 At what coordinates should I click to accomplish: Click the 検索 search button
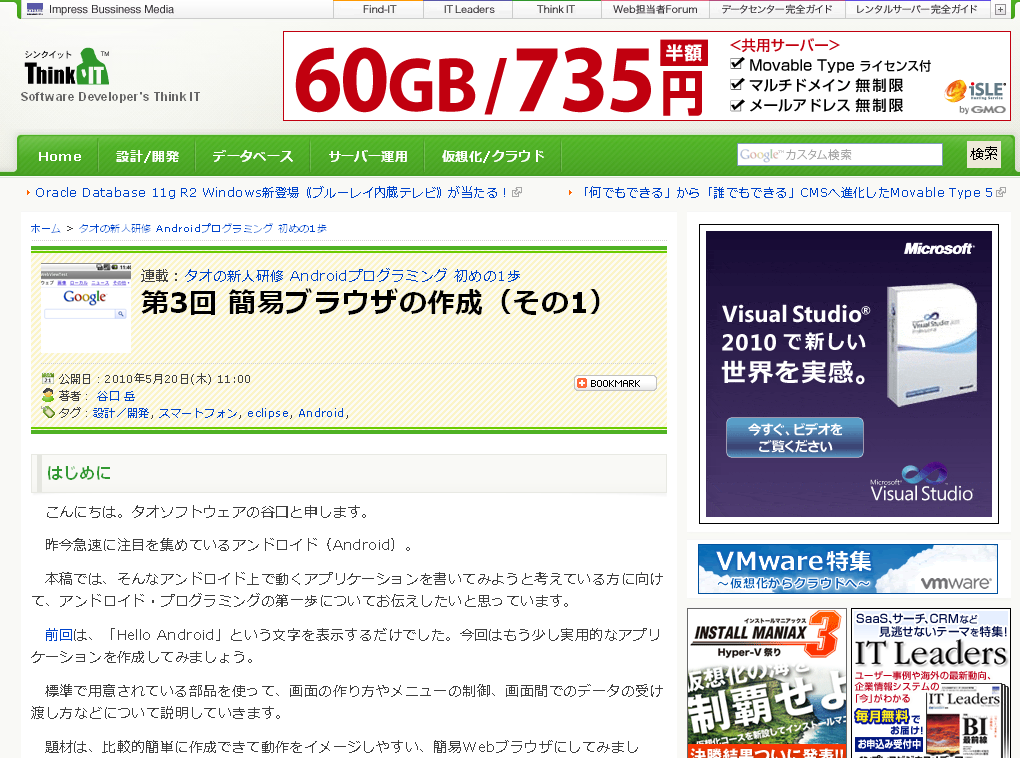click(x=984, y=154)
